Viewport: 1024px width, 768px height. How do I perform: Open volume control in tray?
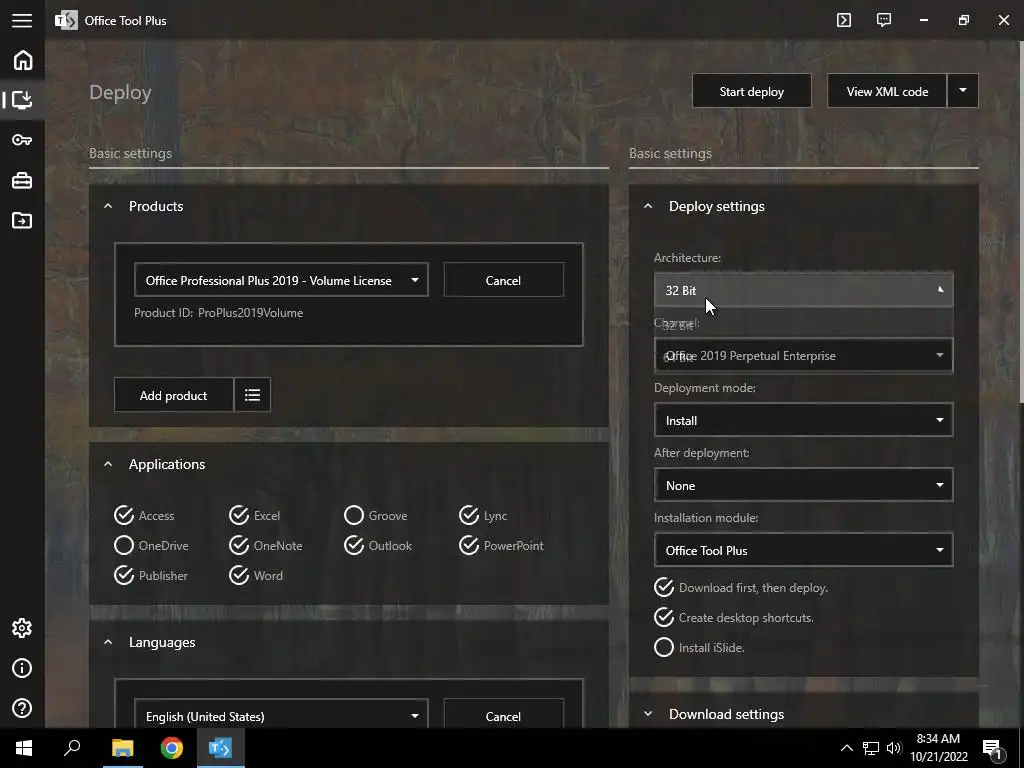pyautogui.click(x=894, y=748)
